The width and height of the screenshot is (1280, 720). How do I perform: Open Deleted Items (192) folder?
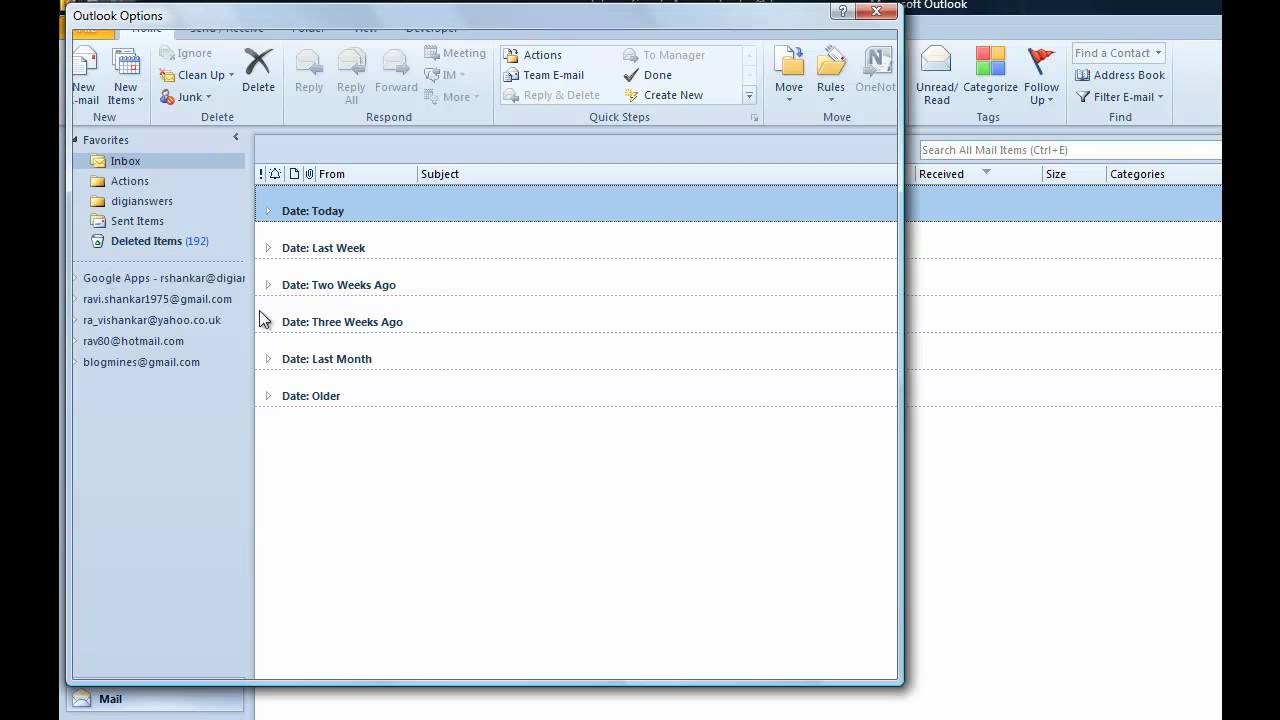pyautogui.click(x=158, y=241)
